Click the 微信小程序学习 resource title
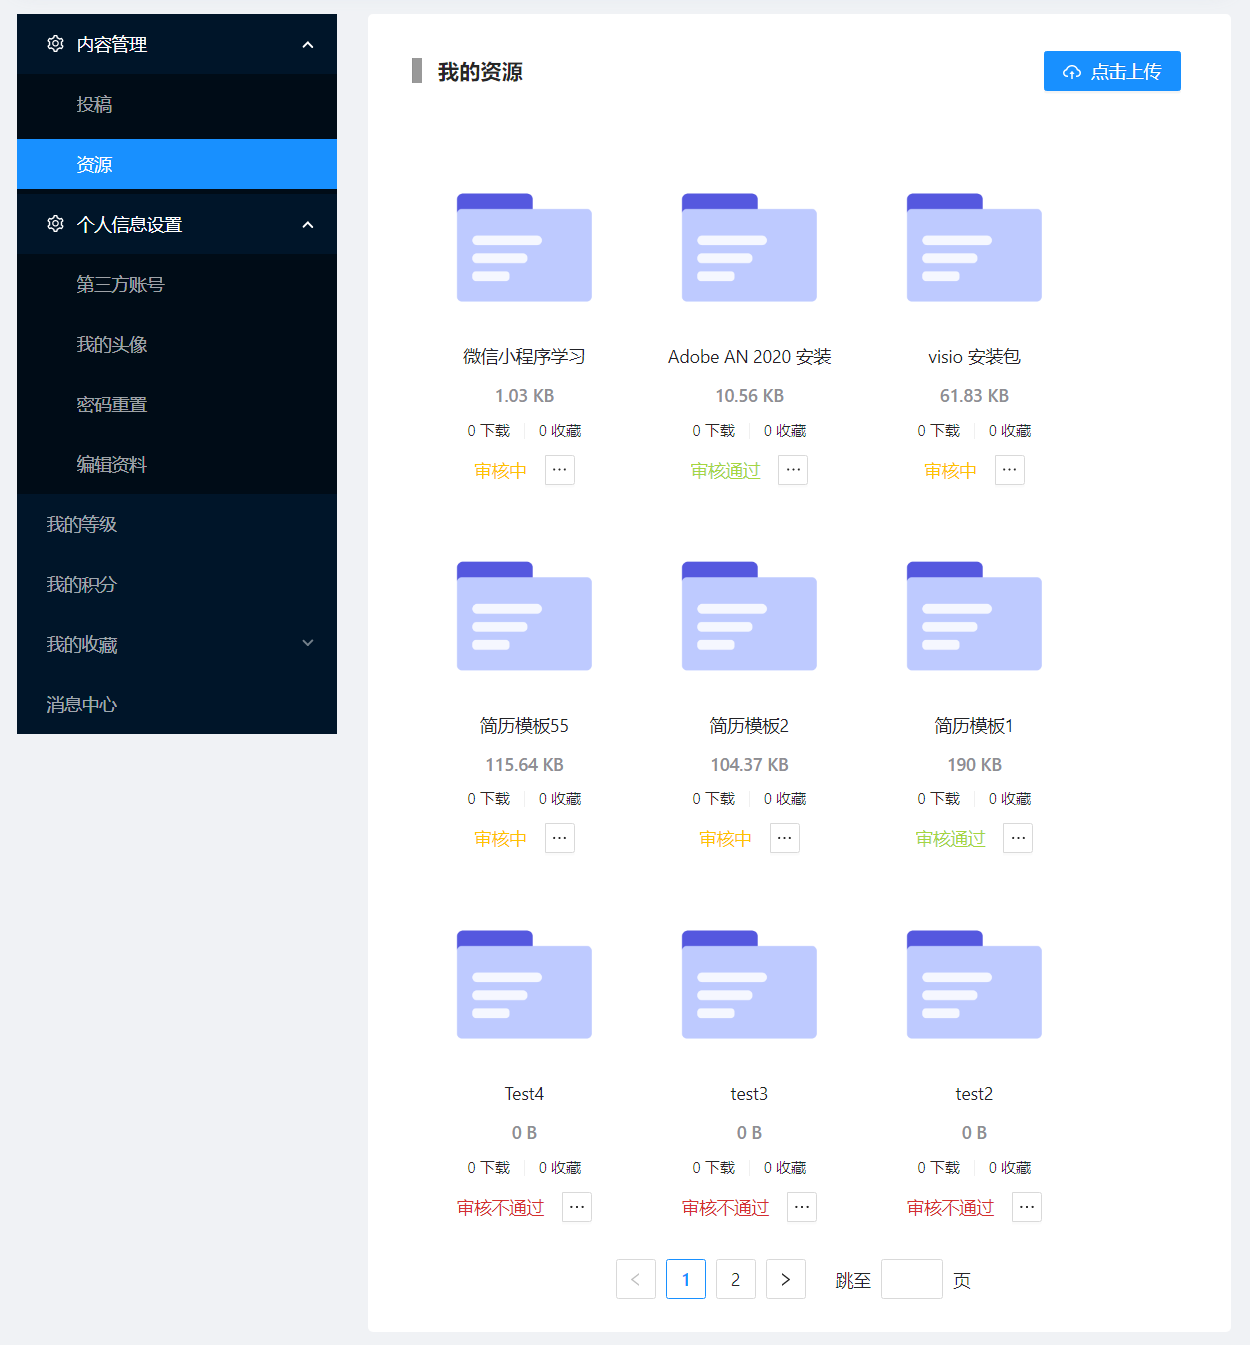The image size is (1250, 1345). point(524,357)
